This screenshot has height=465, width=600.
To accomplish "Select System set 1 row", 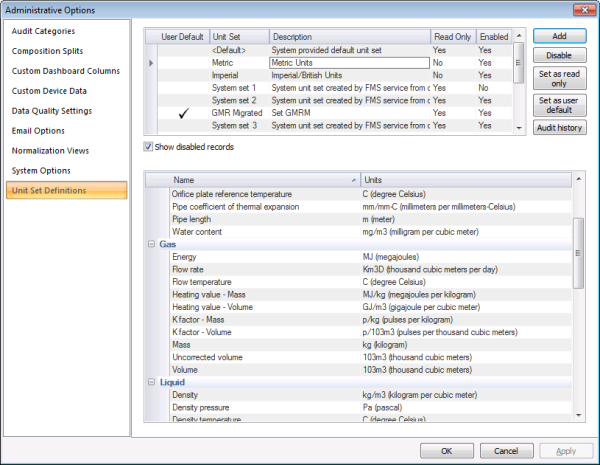I will (335, 88).
